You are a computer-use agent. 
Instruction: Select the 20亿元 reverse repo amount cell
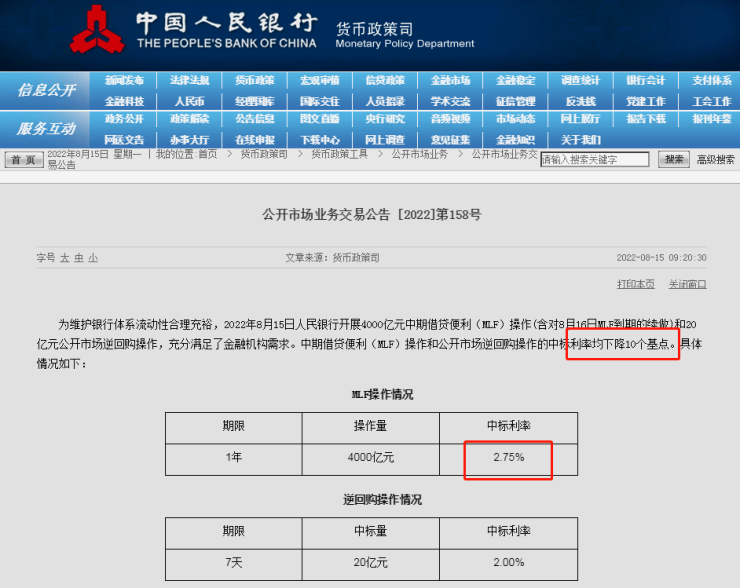(x=370, y=563)
